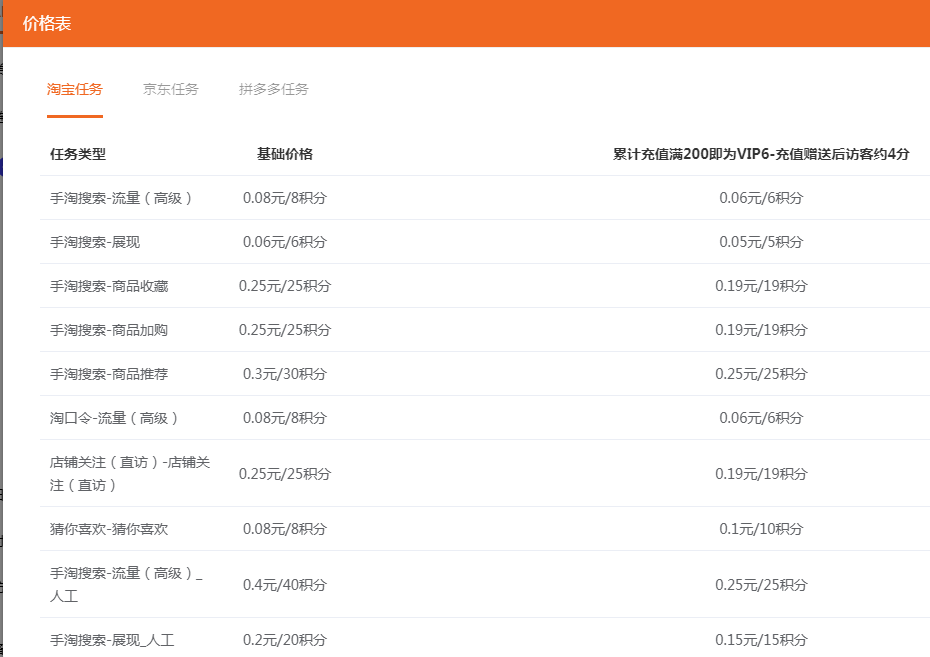Open the 京东任务 tab
This screenshot has width=930, height=657.
(171, 89)
